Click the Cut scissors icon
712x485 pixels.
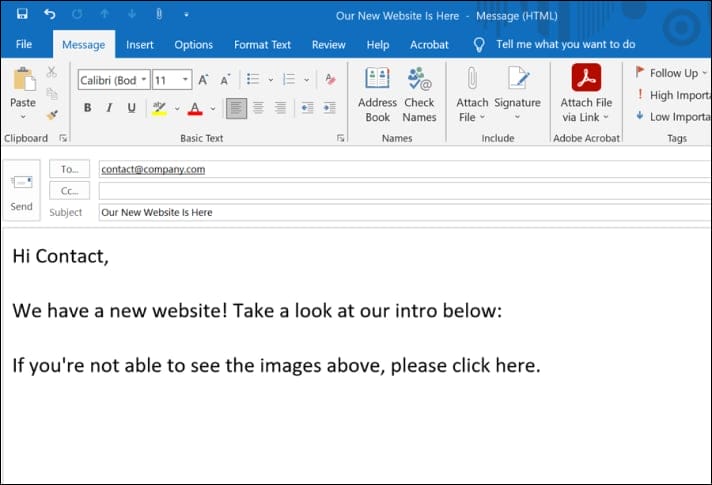click(x=52, y=73)
